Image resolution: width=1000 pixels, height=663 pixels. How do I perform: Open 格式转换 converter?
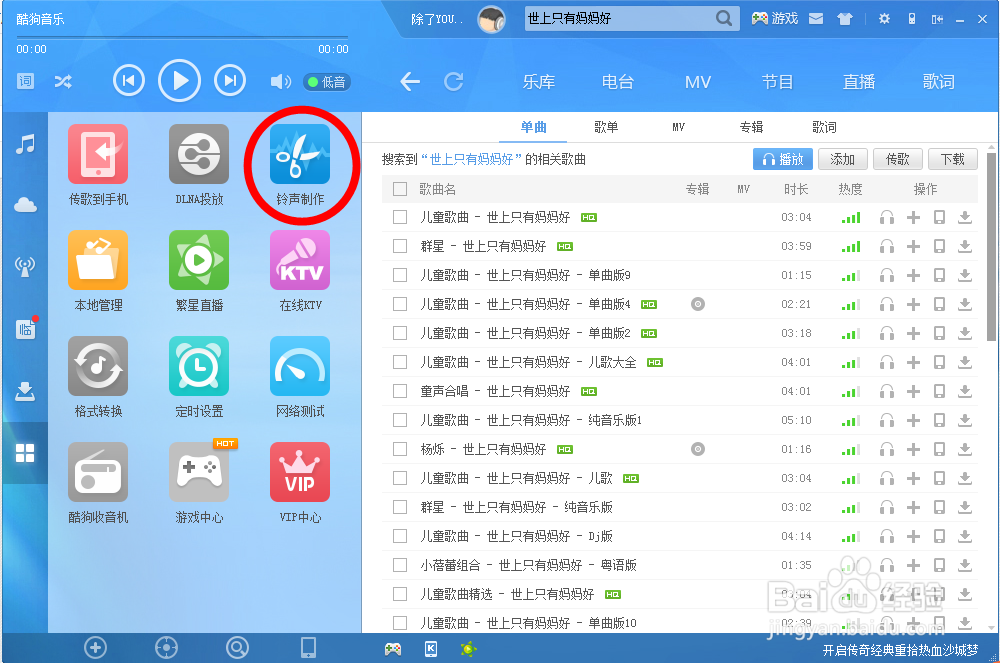[98, 377]
